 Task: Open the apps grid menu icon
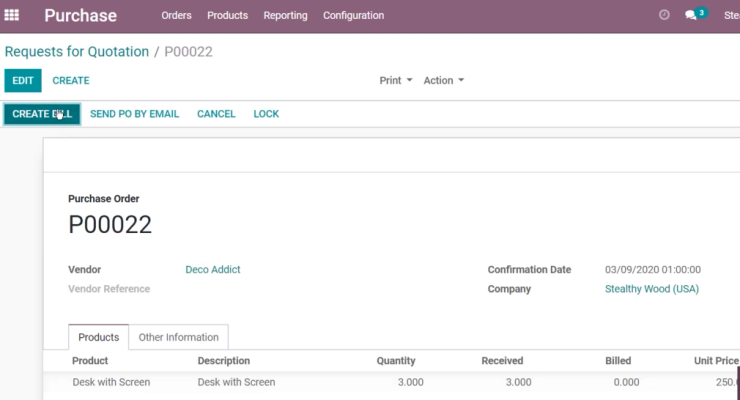pyautogui.click(x=11, y=15)
